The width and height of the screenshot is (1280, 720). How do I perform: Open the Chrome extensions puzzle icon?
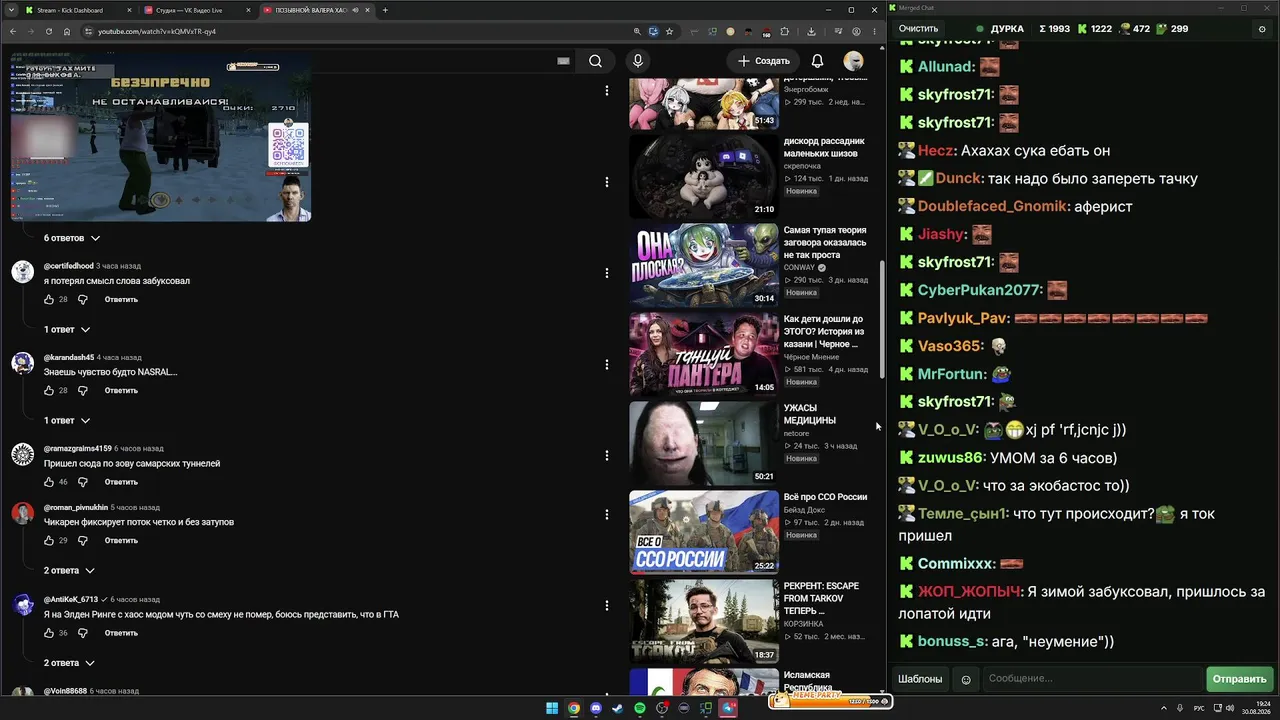tap(784, 31)
